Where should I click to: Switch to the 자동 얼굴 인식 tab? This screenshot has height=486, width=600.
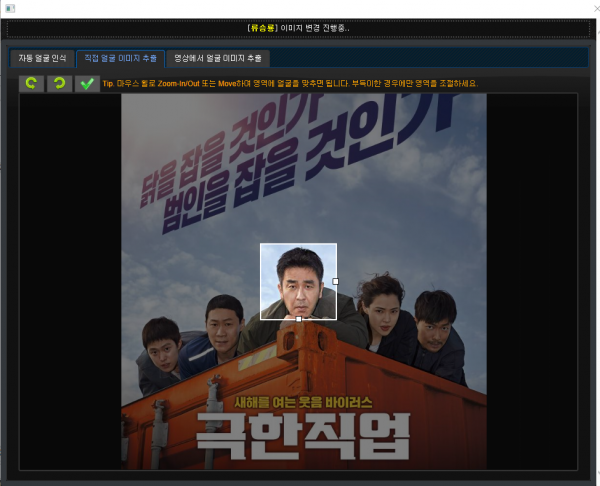(41, 58)
